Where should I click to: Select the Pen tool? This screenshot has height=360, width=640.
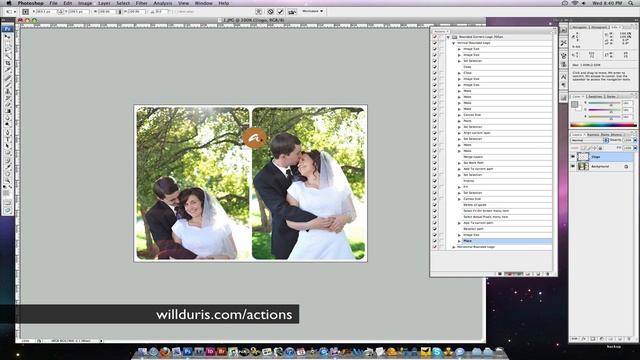click(x=7, y=132)
